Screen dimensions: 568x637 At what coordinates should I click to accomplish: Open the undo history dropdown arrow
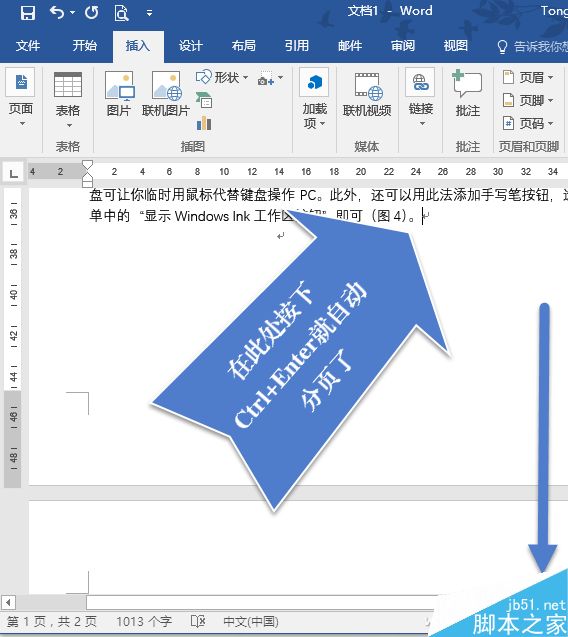point(73,13)
